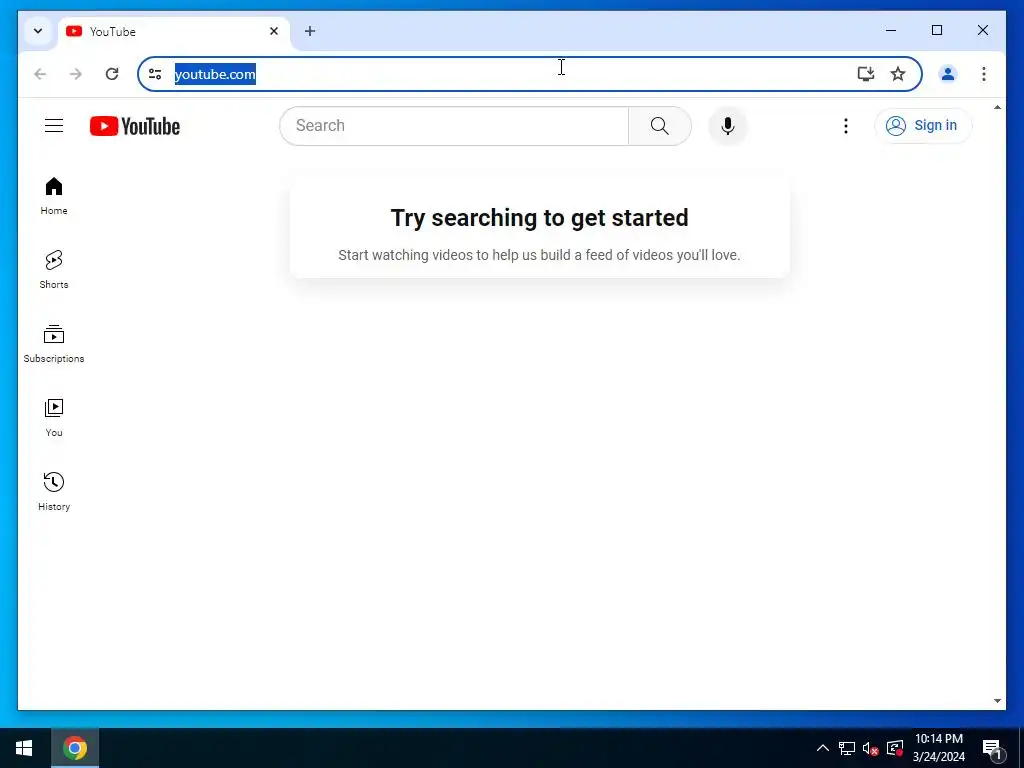
Task: Click the Sign in button
Action: (923, 125)
